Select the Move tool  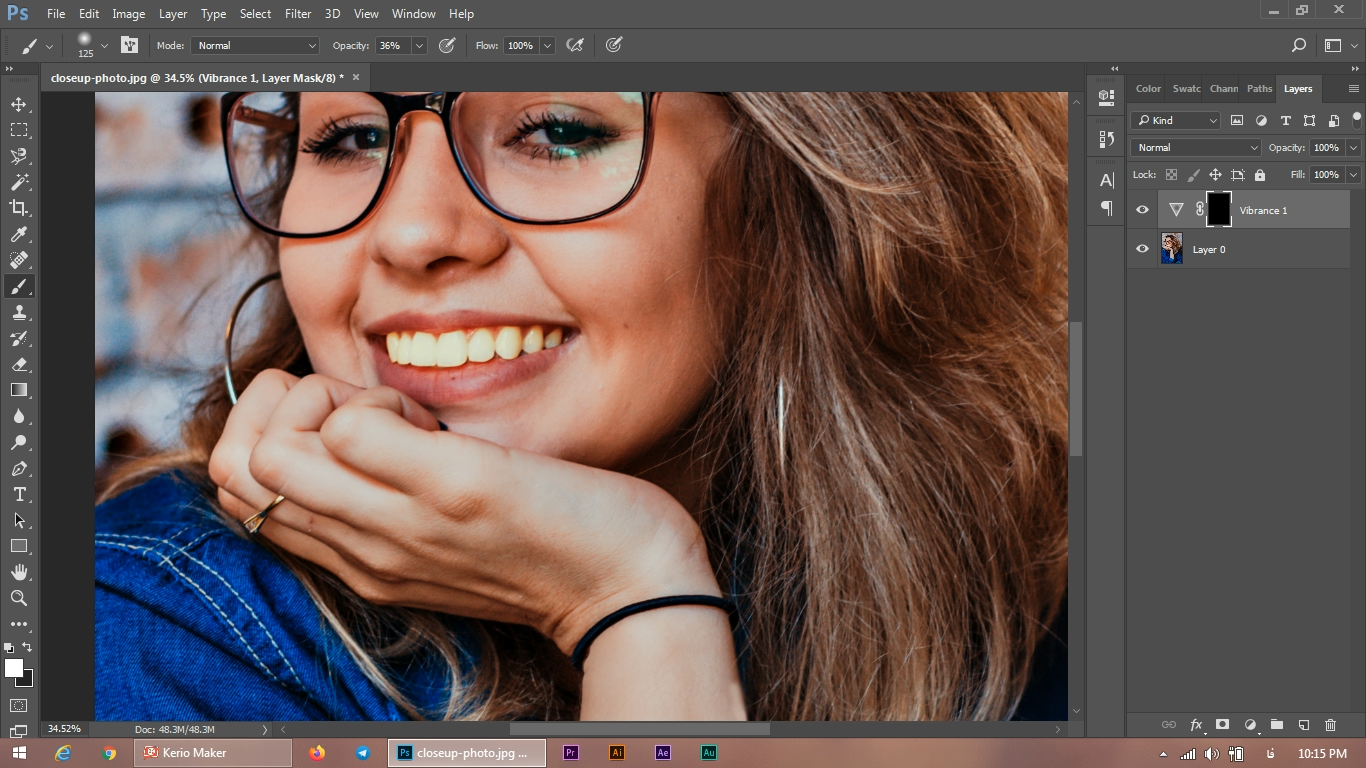point(19,104)
